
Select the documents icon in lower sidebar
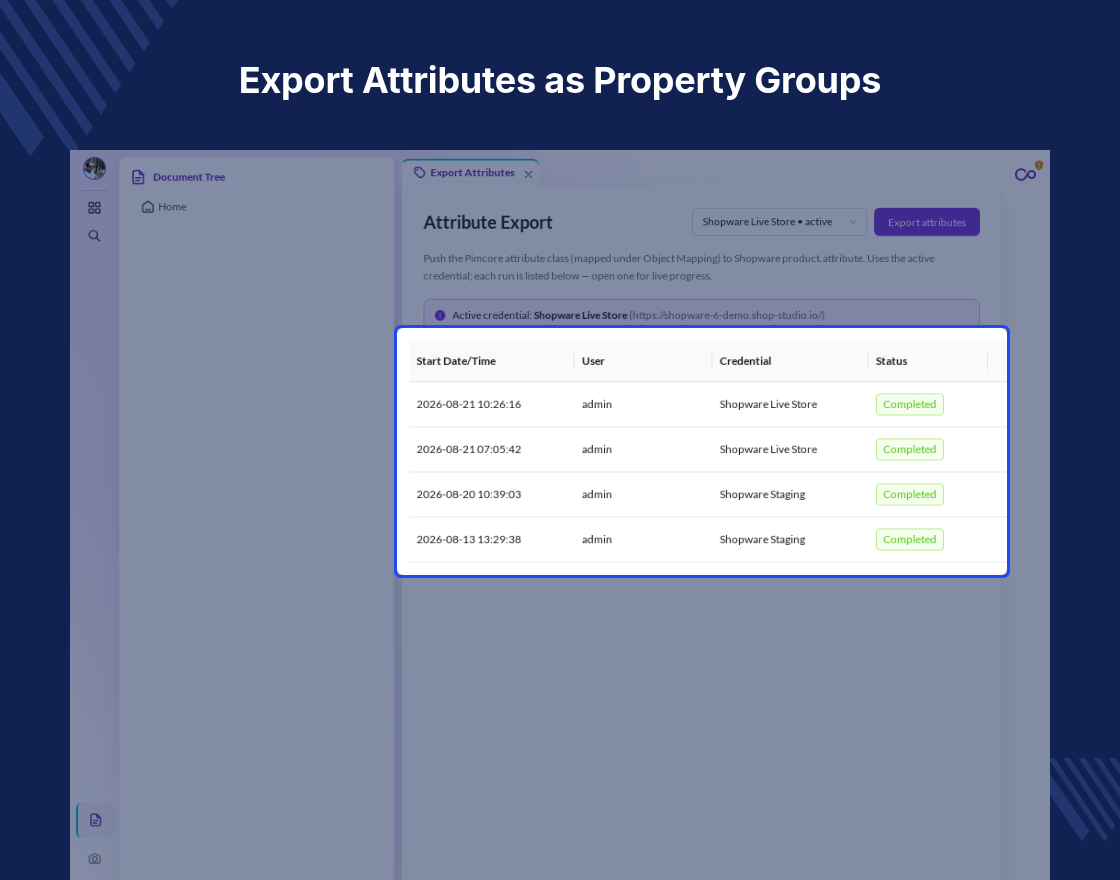(95, 820)
